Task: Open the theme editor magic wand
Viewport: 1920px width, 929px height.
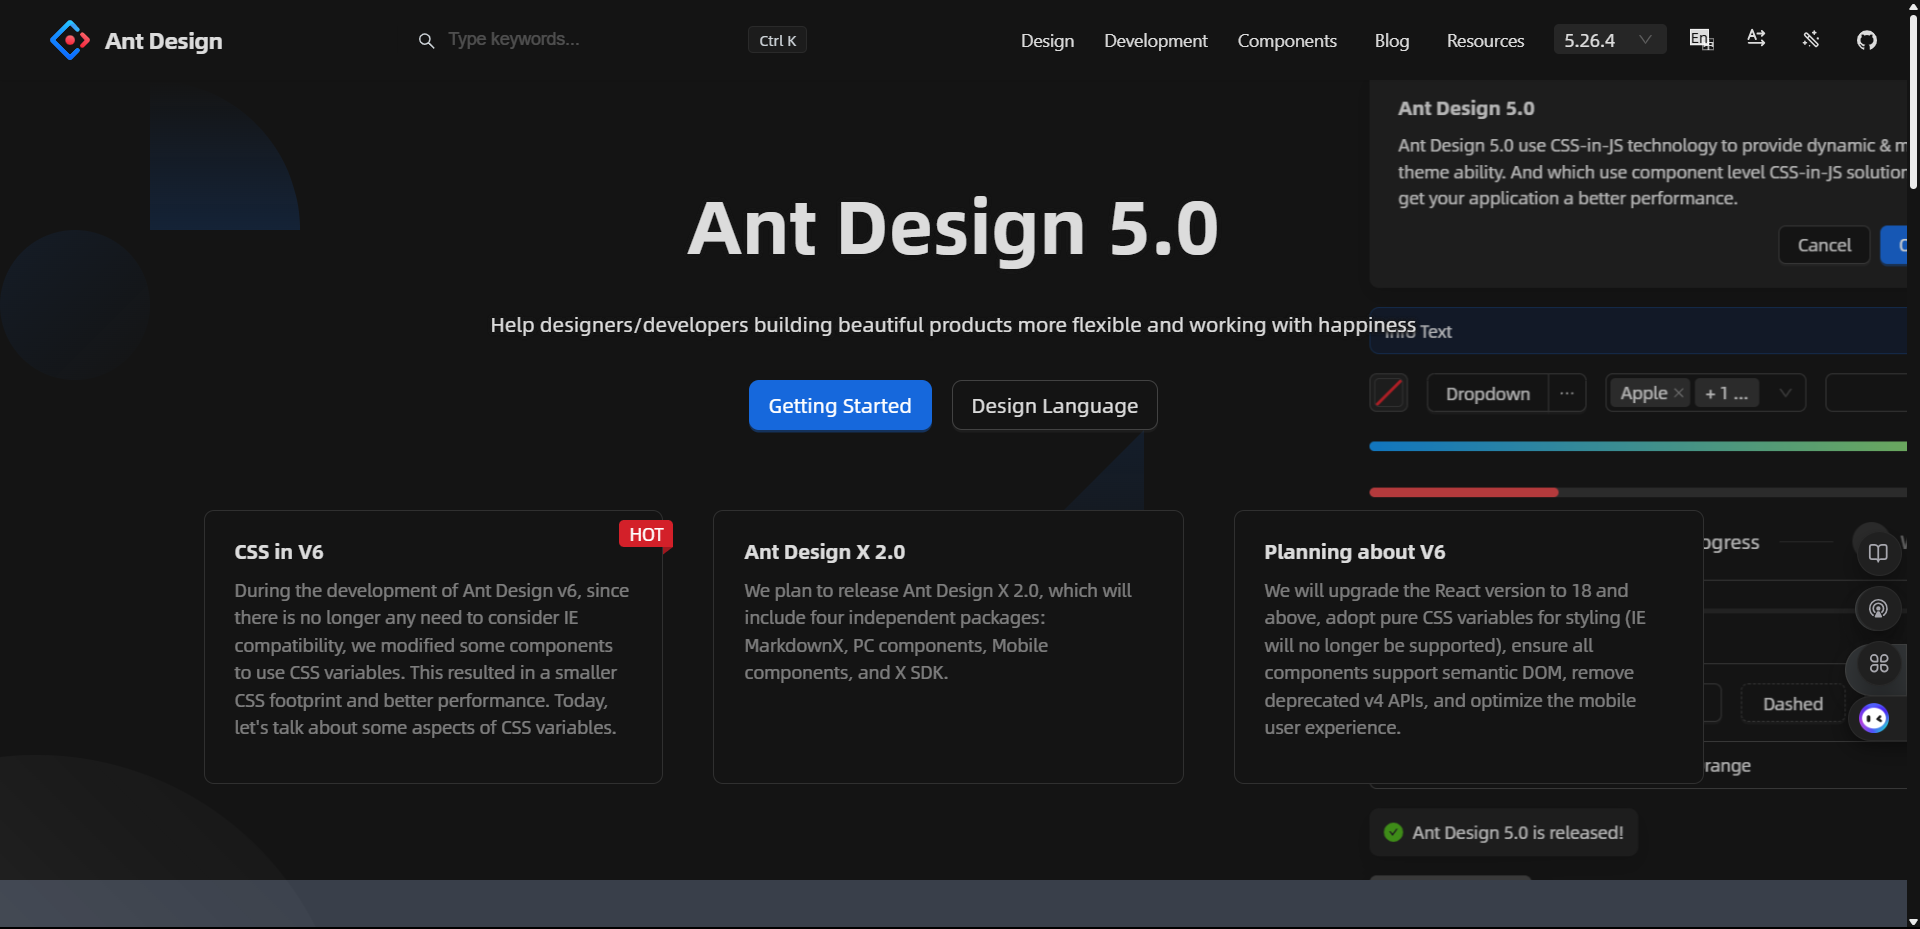Action: (x=1810, y=39)
